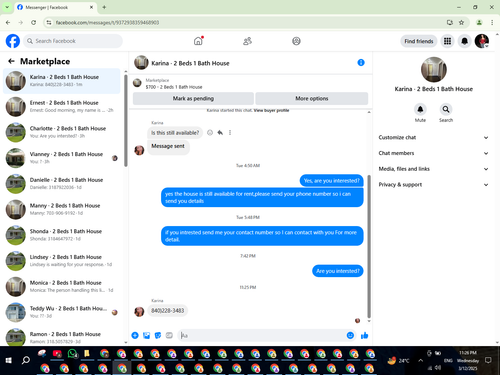Show hidden system tray icons
Image resolution: width=500 pixels, height=375 pixels.
point(421,360)
